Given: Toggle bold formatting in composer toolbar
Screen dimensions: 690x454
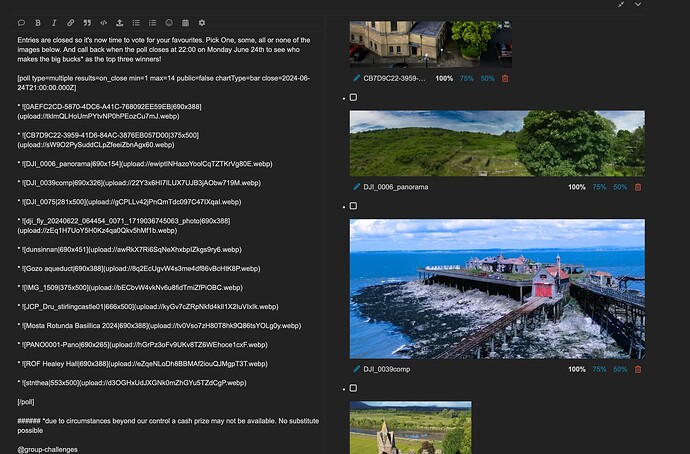Looking at the screenshot, I should [38, 23].
